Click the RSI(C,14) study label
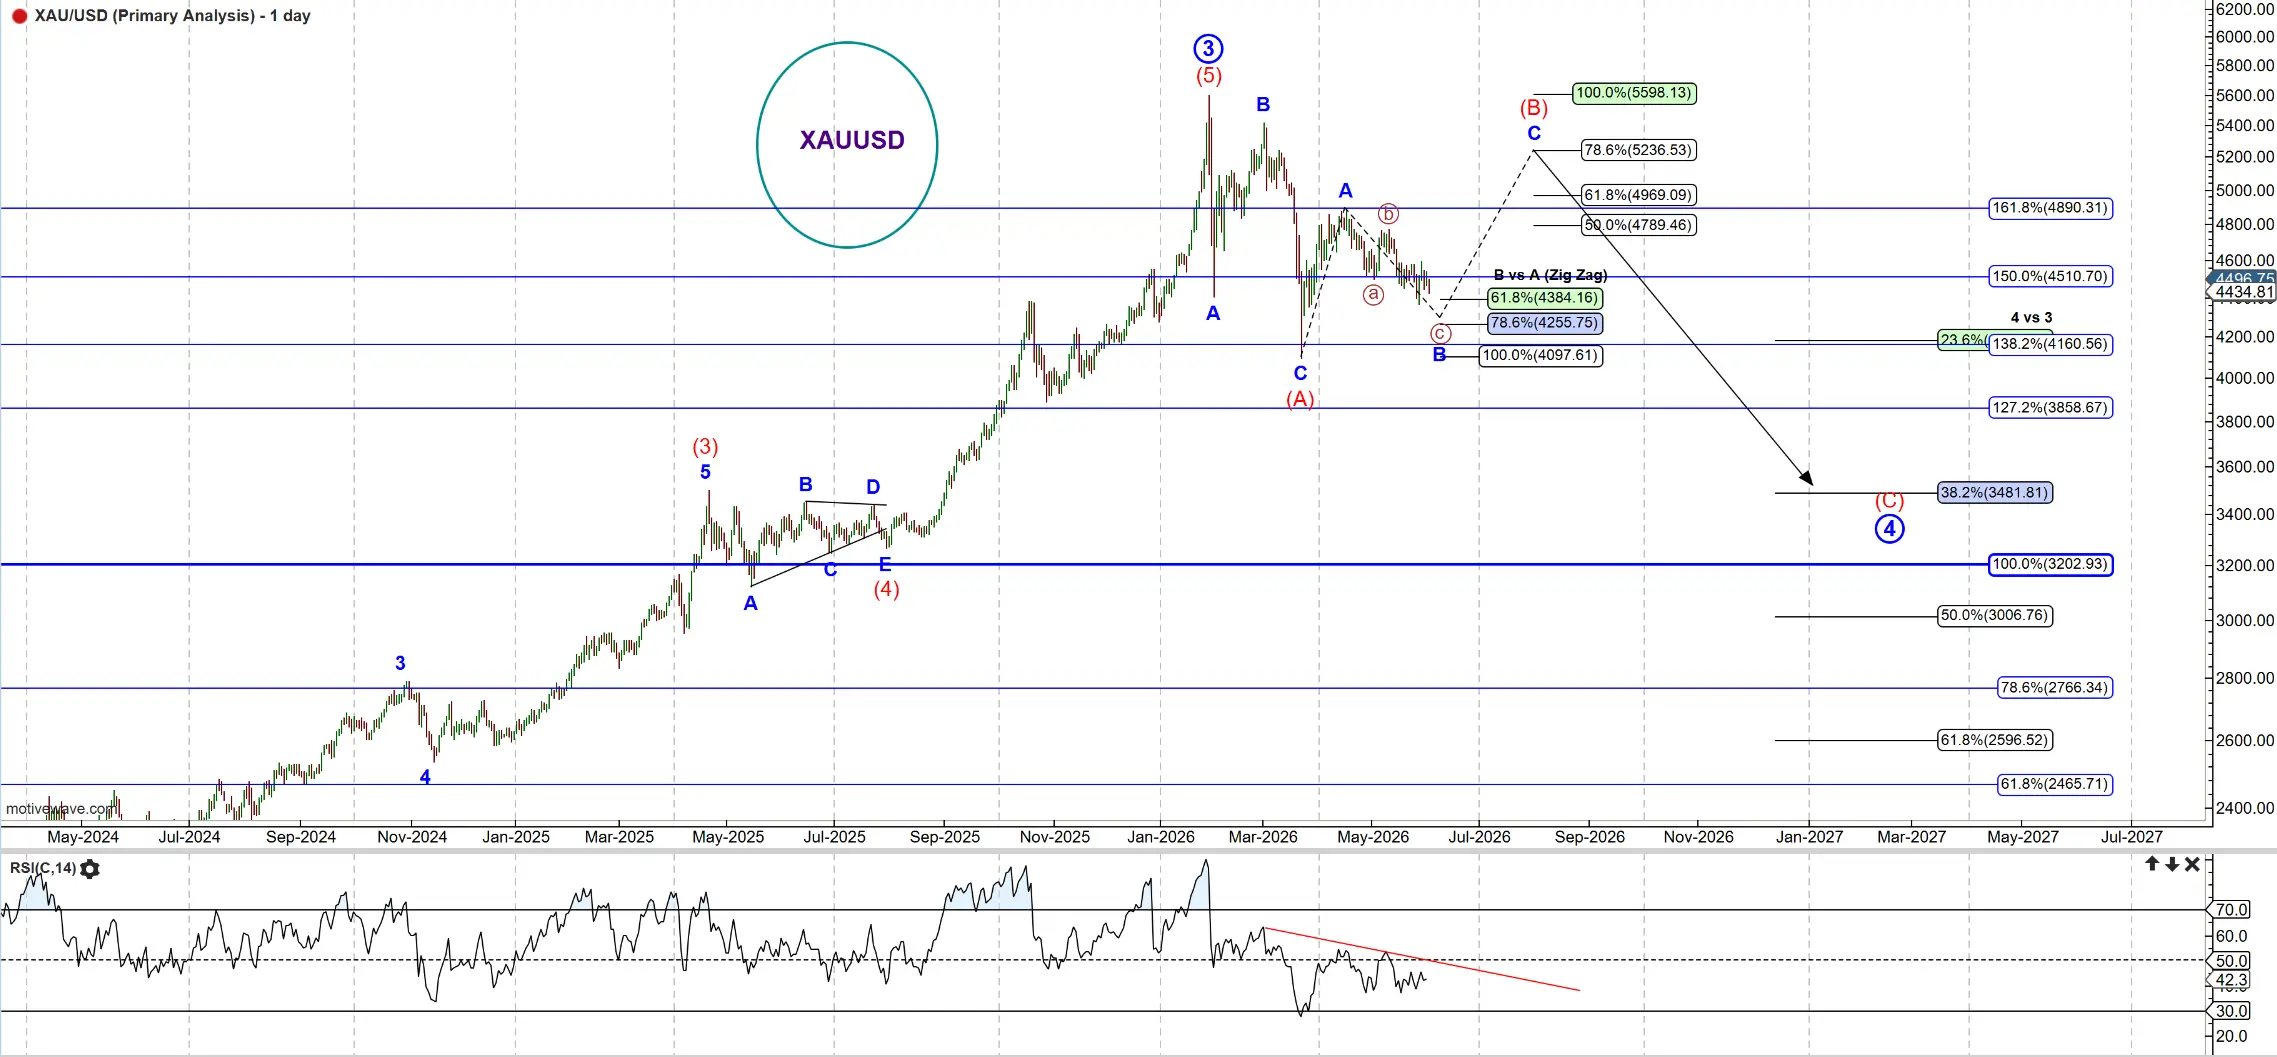The height and width of the screenshot is (1057, 2277). click(x=43, y=868)
